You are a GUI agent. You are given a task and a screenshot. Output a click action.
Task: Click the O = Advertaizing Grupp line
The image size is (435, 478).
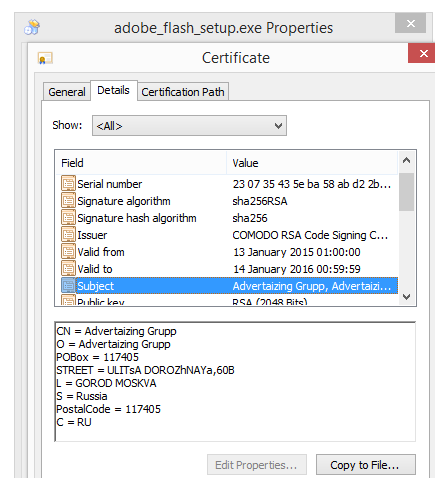(x=113, y=344)
